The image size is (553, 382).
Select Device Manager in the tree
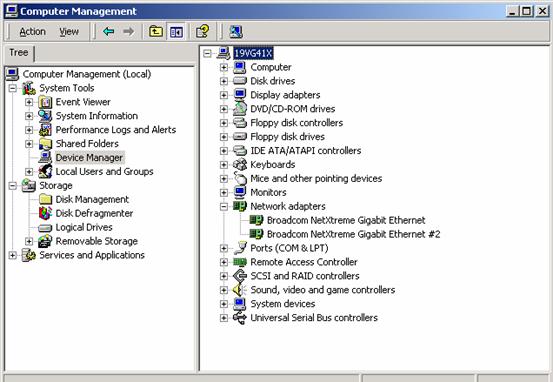pos(89,158)
